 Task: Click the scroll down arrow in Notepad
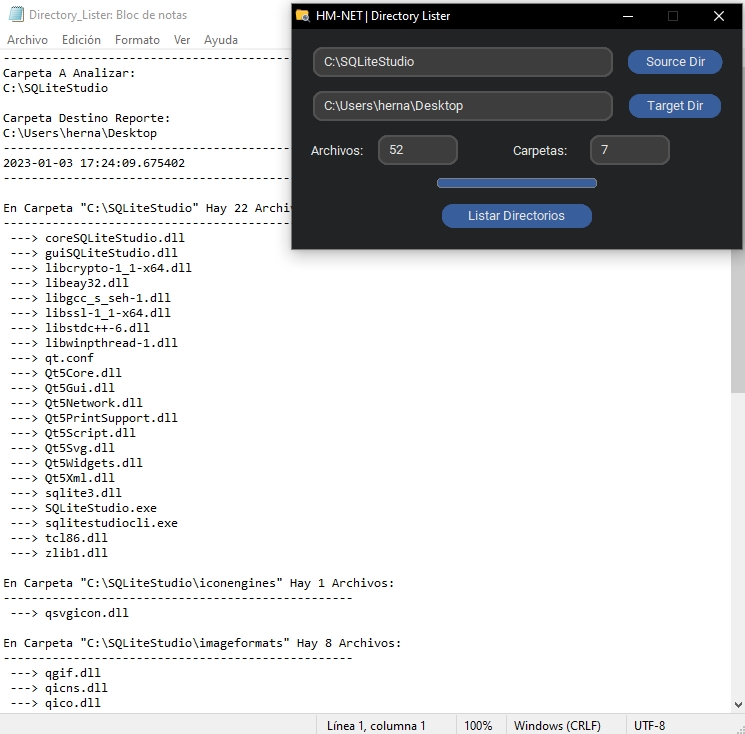[738, 705]
